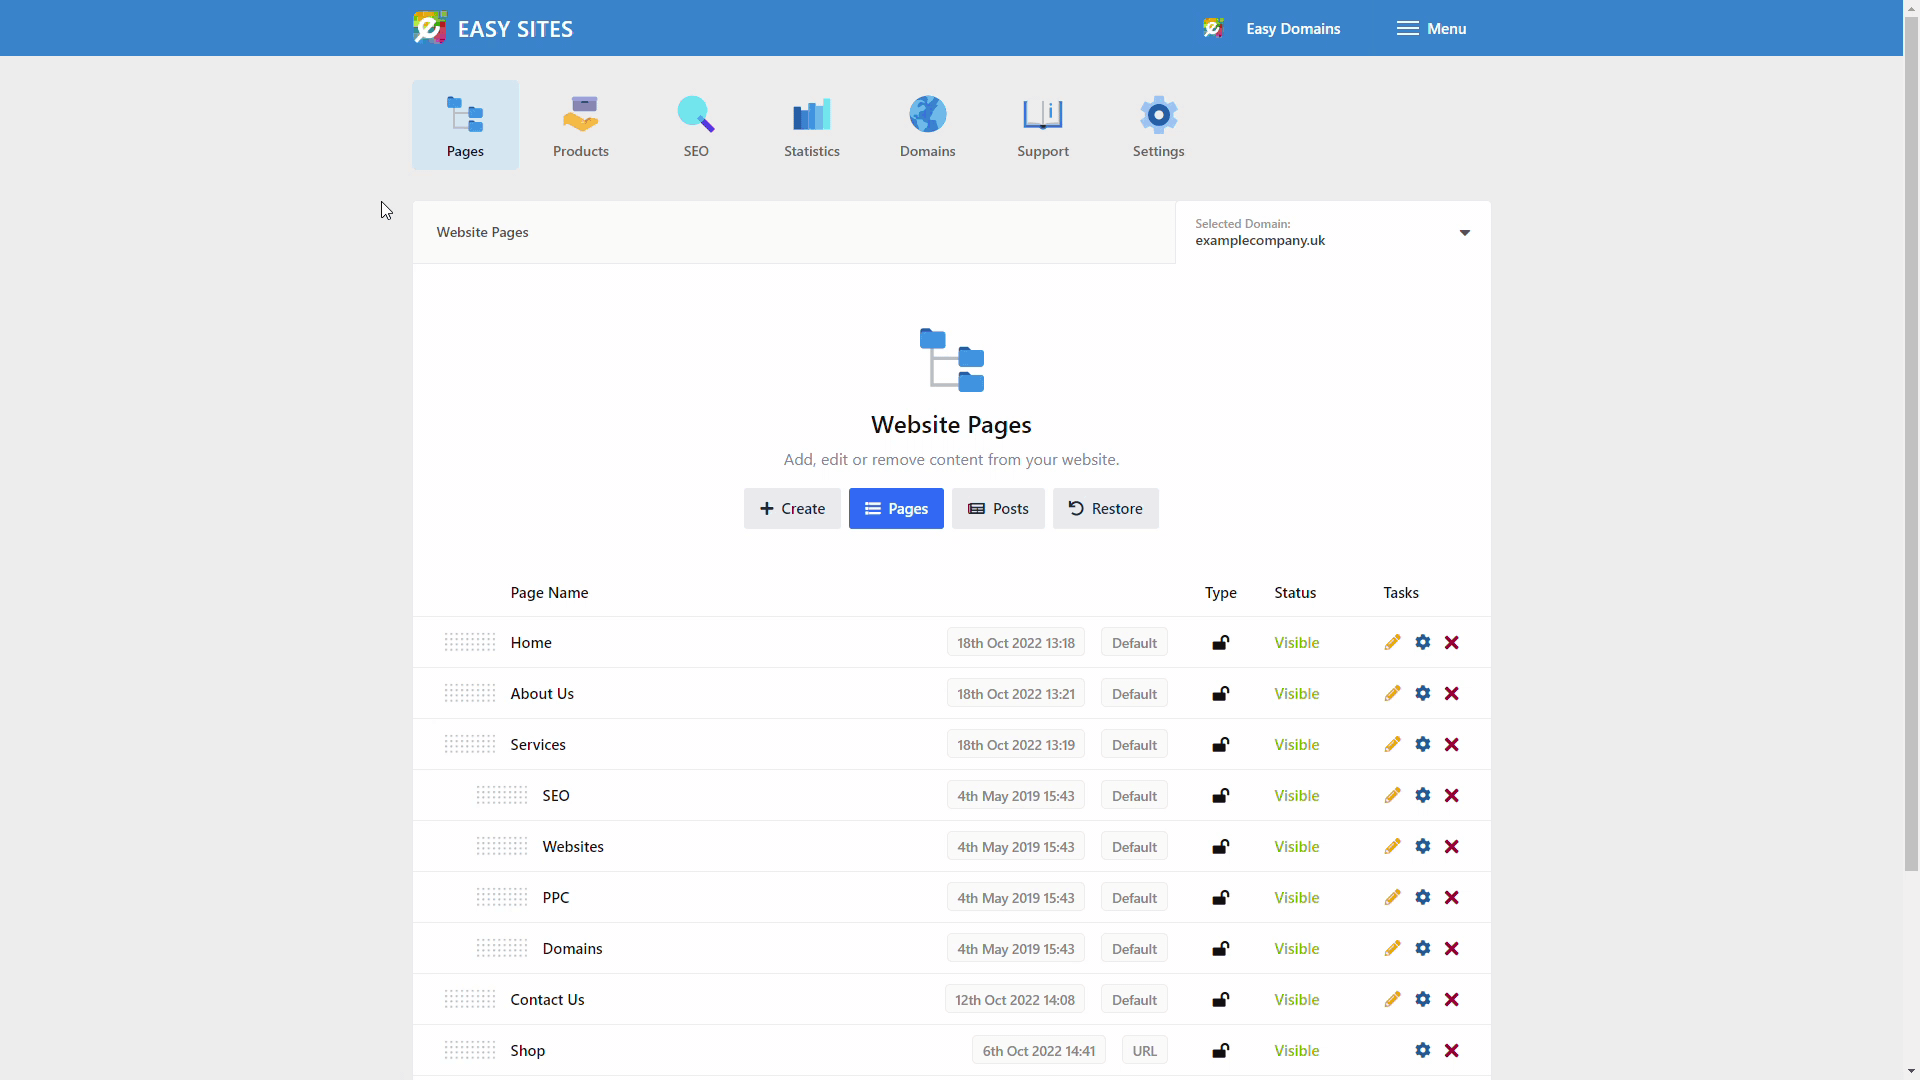Open the SEO magnifier section
Screen dimensions: 1920x1080
point(696,125)
